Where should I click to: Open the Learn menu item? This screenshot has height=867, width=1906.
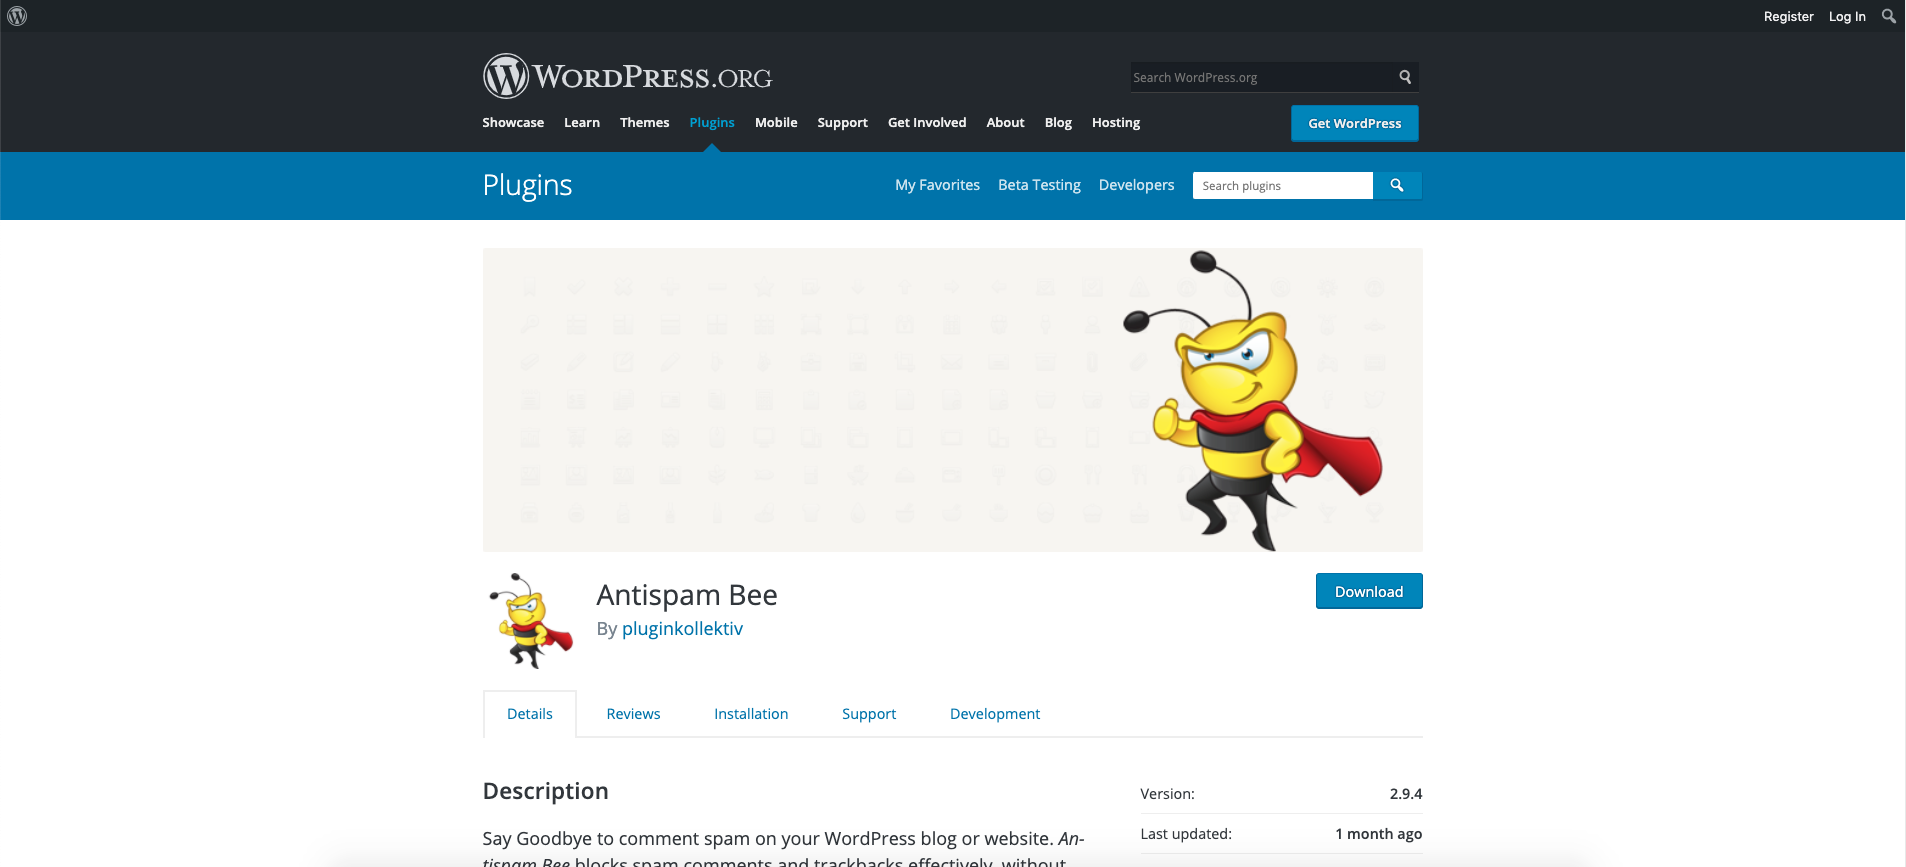tap(582, 122)
